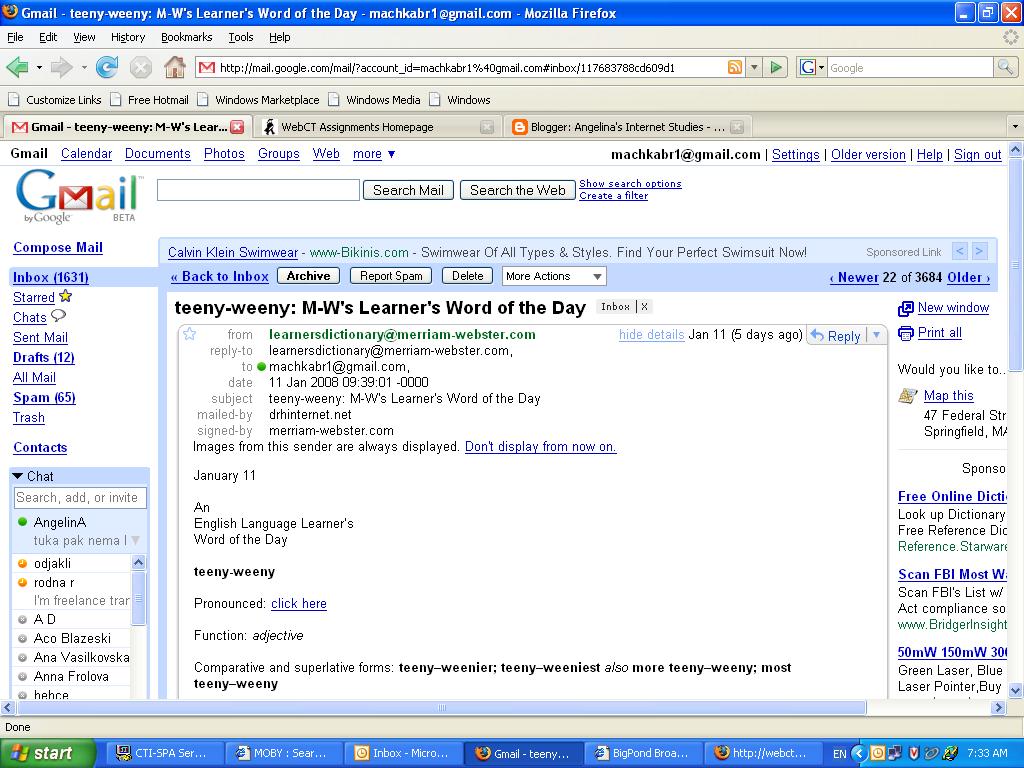
Task: Open the History menu
Action: coord(128,37)
